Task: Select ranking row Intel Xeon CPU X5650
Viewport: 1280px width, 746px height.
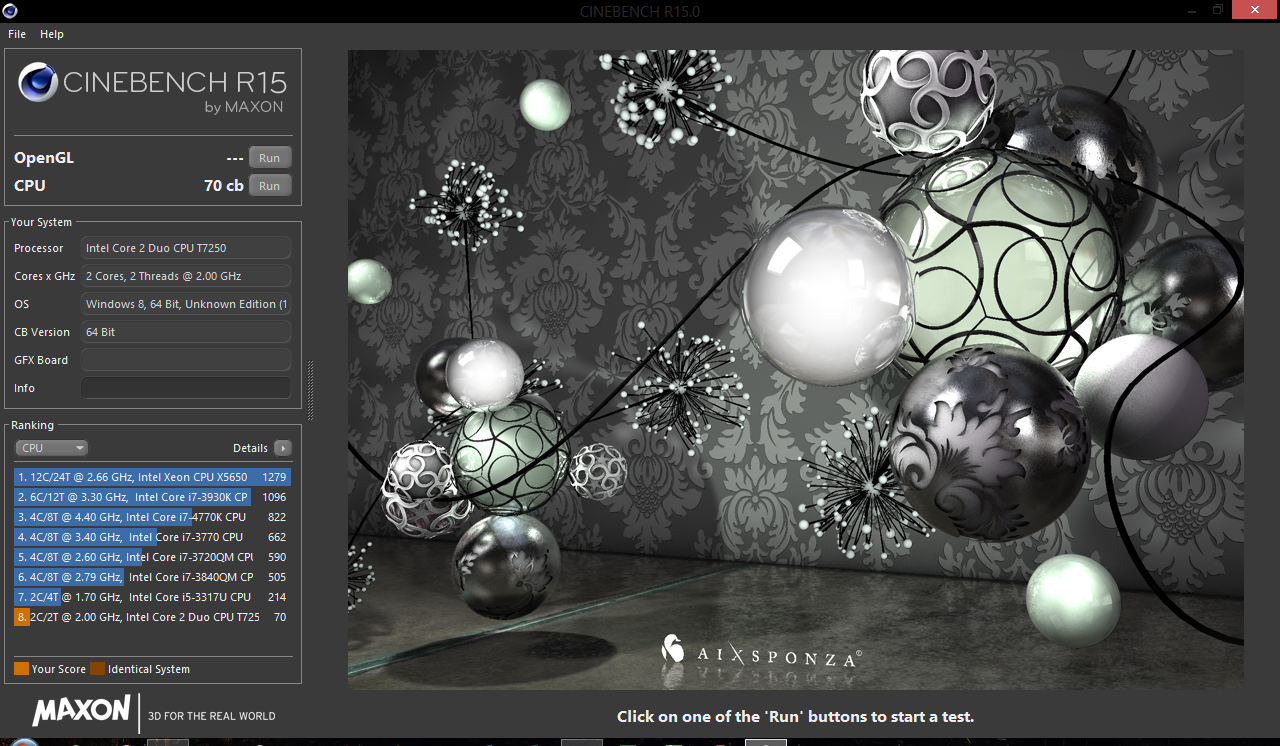Action: pyautogui.click(x=152, y=477)
